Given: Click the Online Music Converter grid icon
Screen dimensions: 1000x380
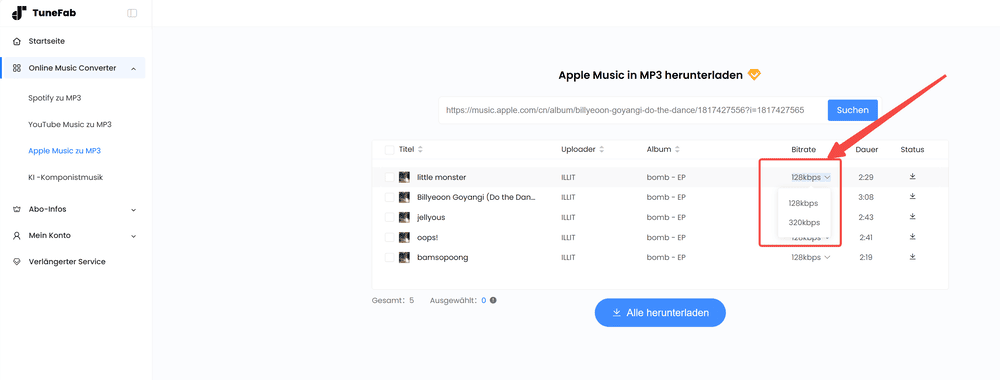Looking at the screenshot, I should coord(17,68).
